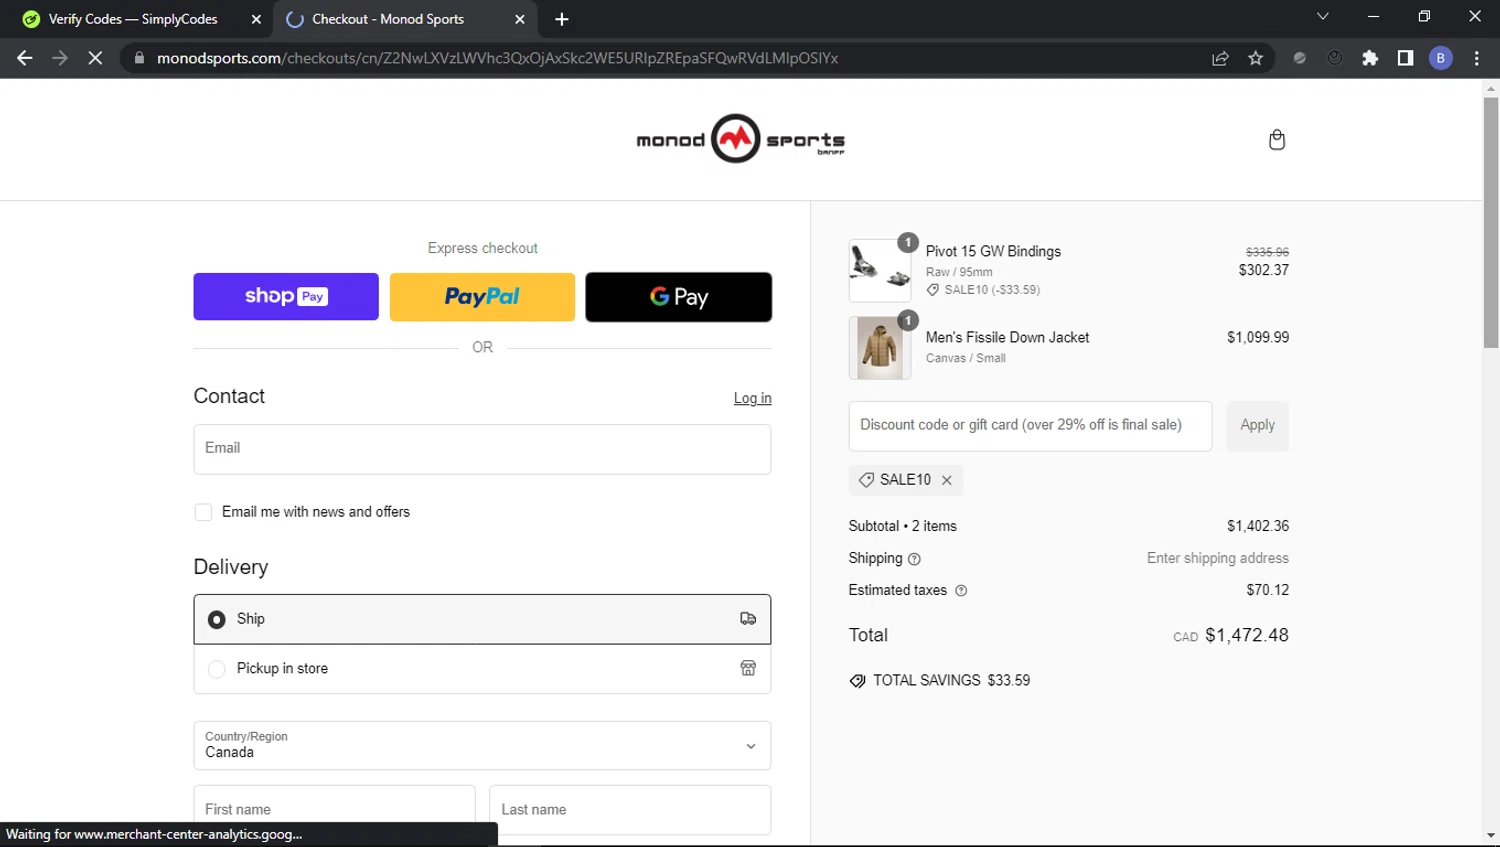Click the share page icon

coord(1220,58)
